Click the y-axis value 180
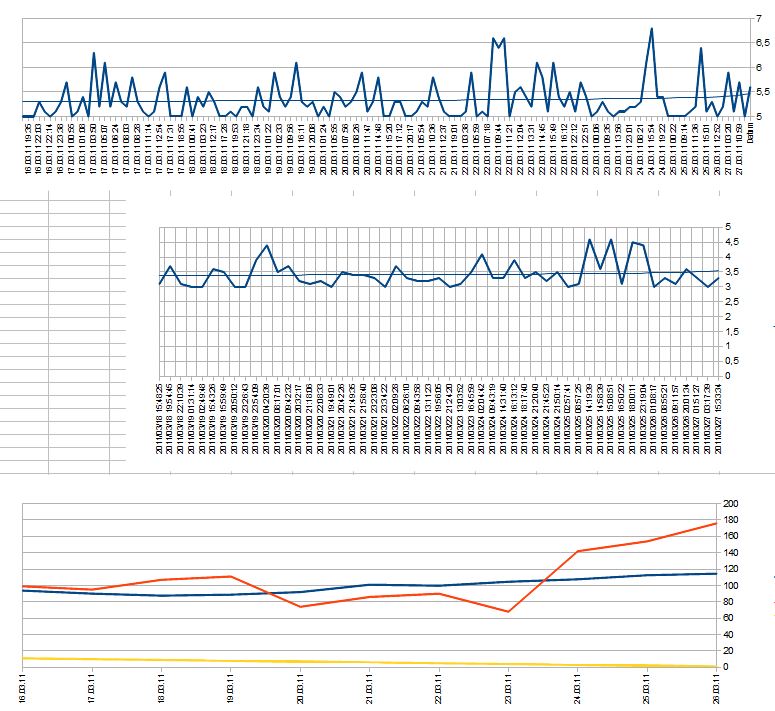Viewport: 775px width, 711px height. pyautogui.click(x=731, y=520)
